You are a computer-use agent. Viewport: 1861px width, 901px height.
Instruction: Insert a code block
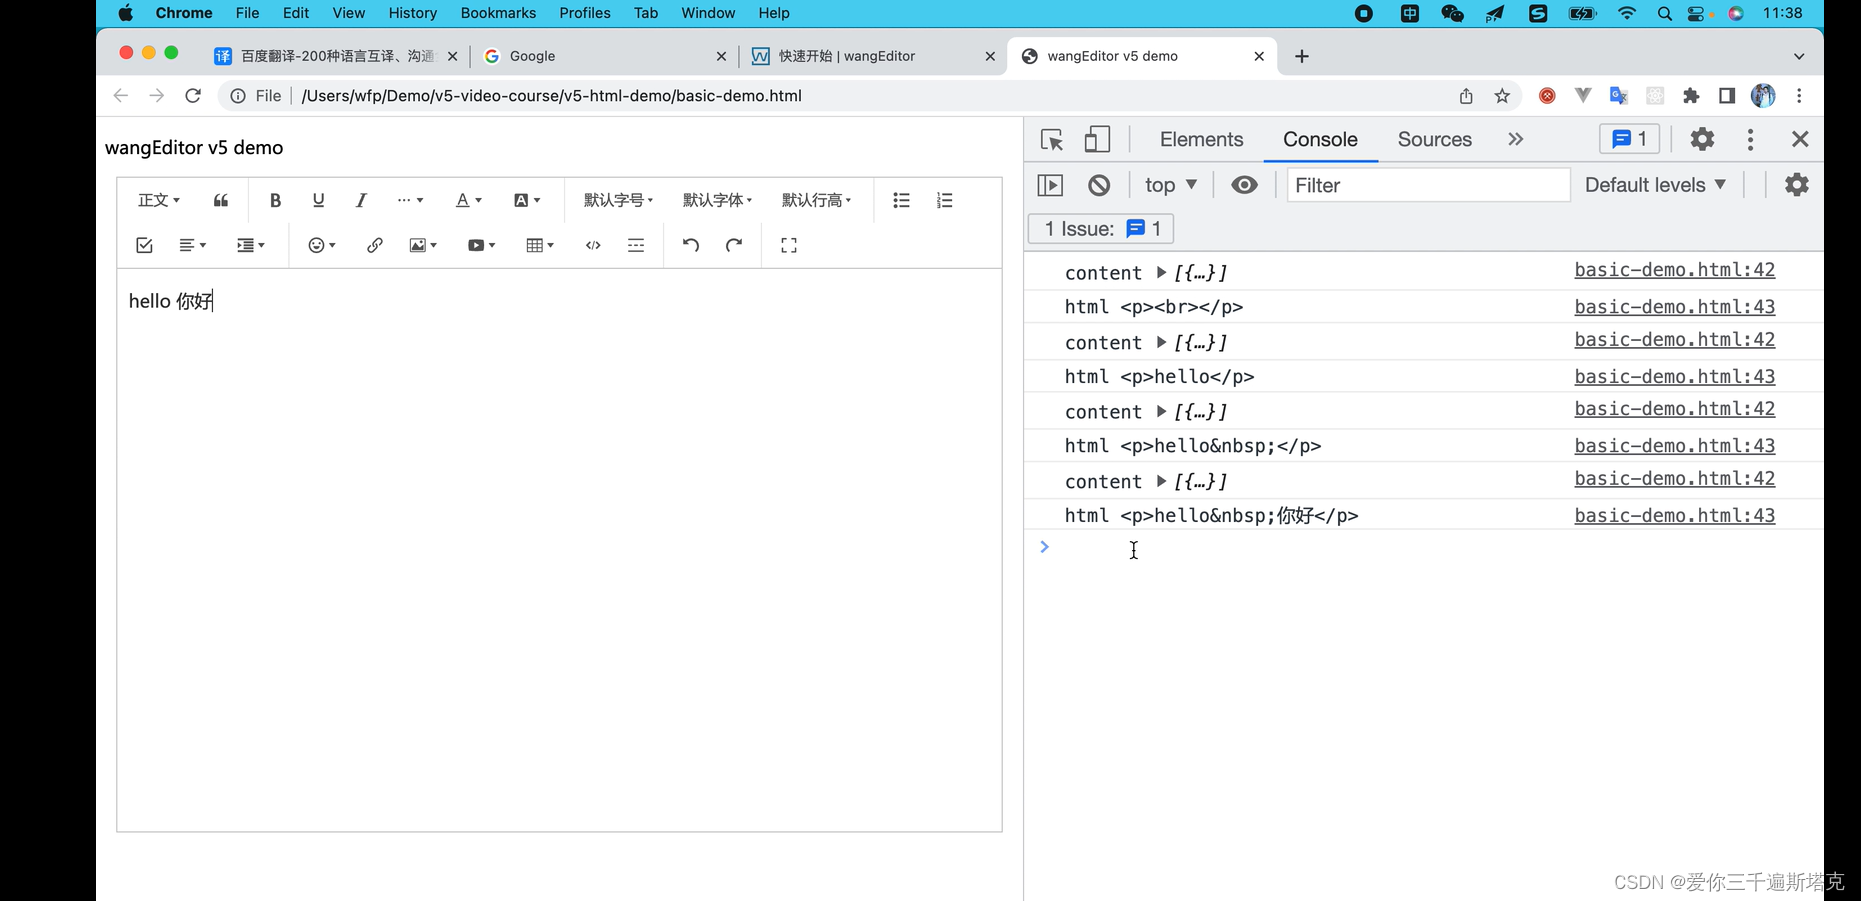[592, 245]
